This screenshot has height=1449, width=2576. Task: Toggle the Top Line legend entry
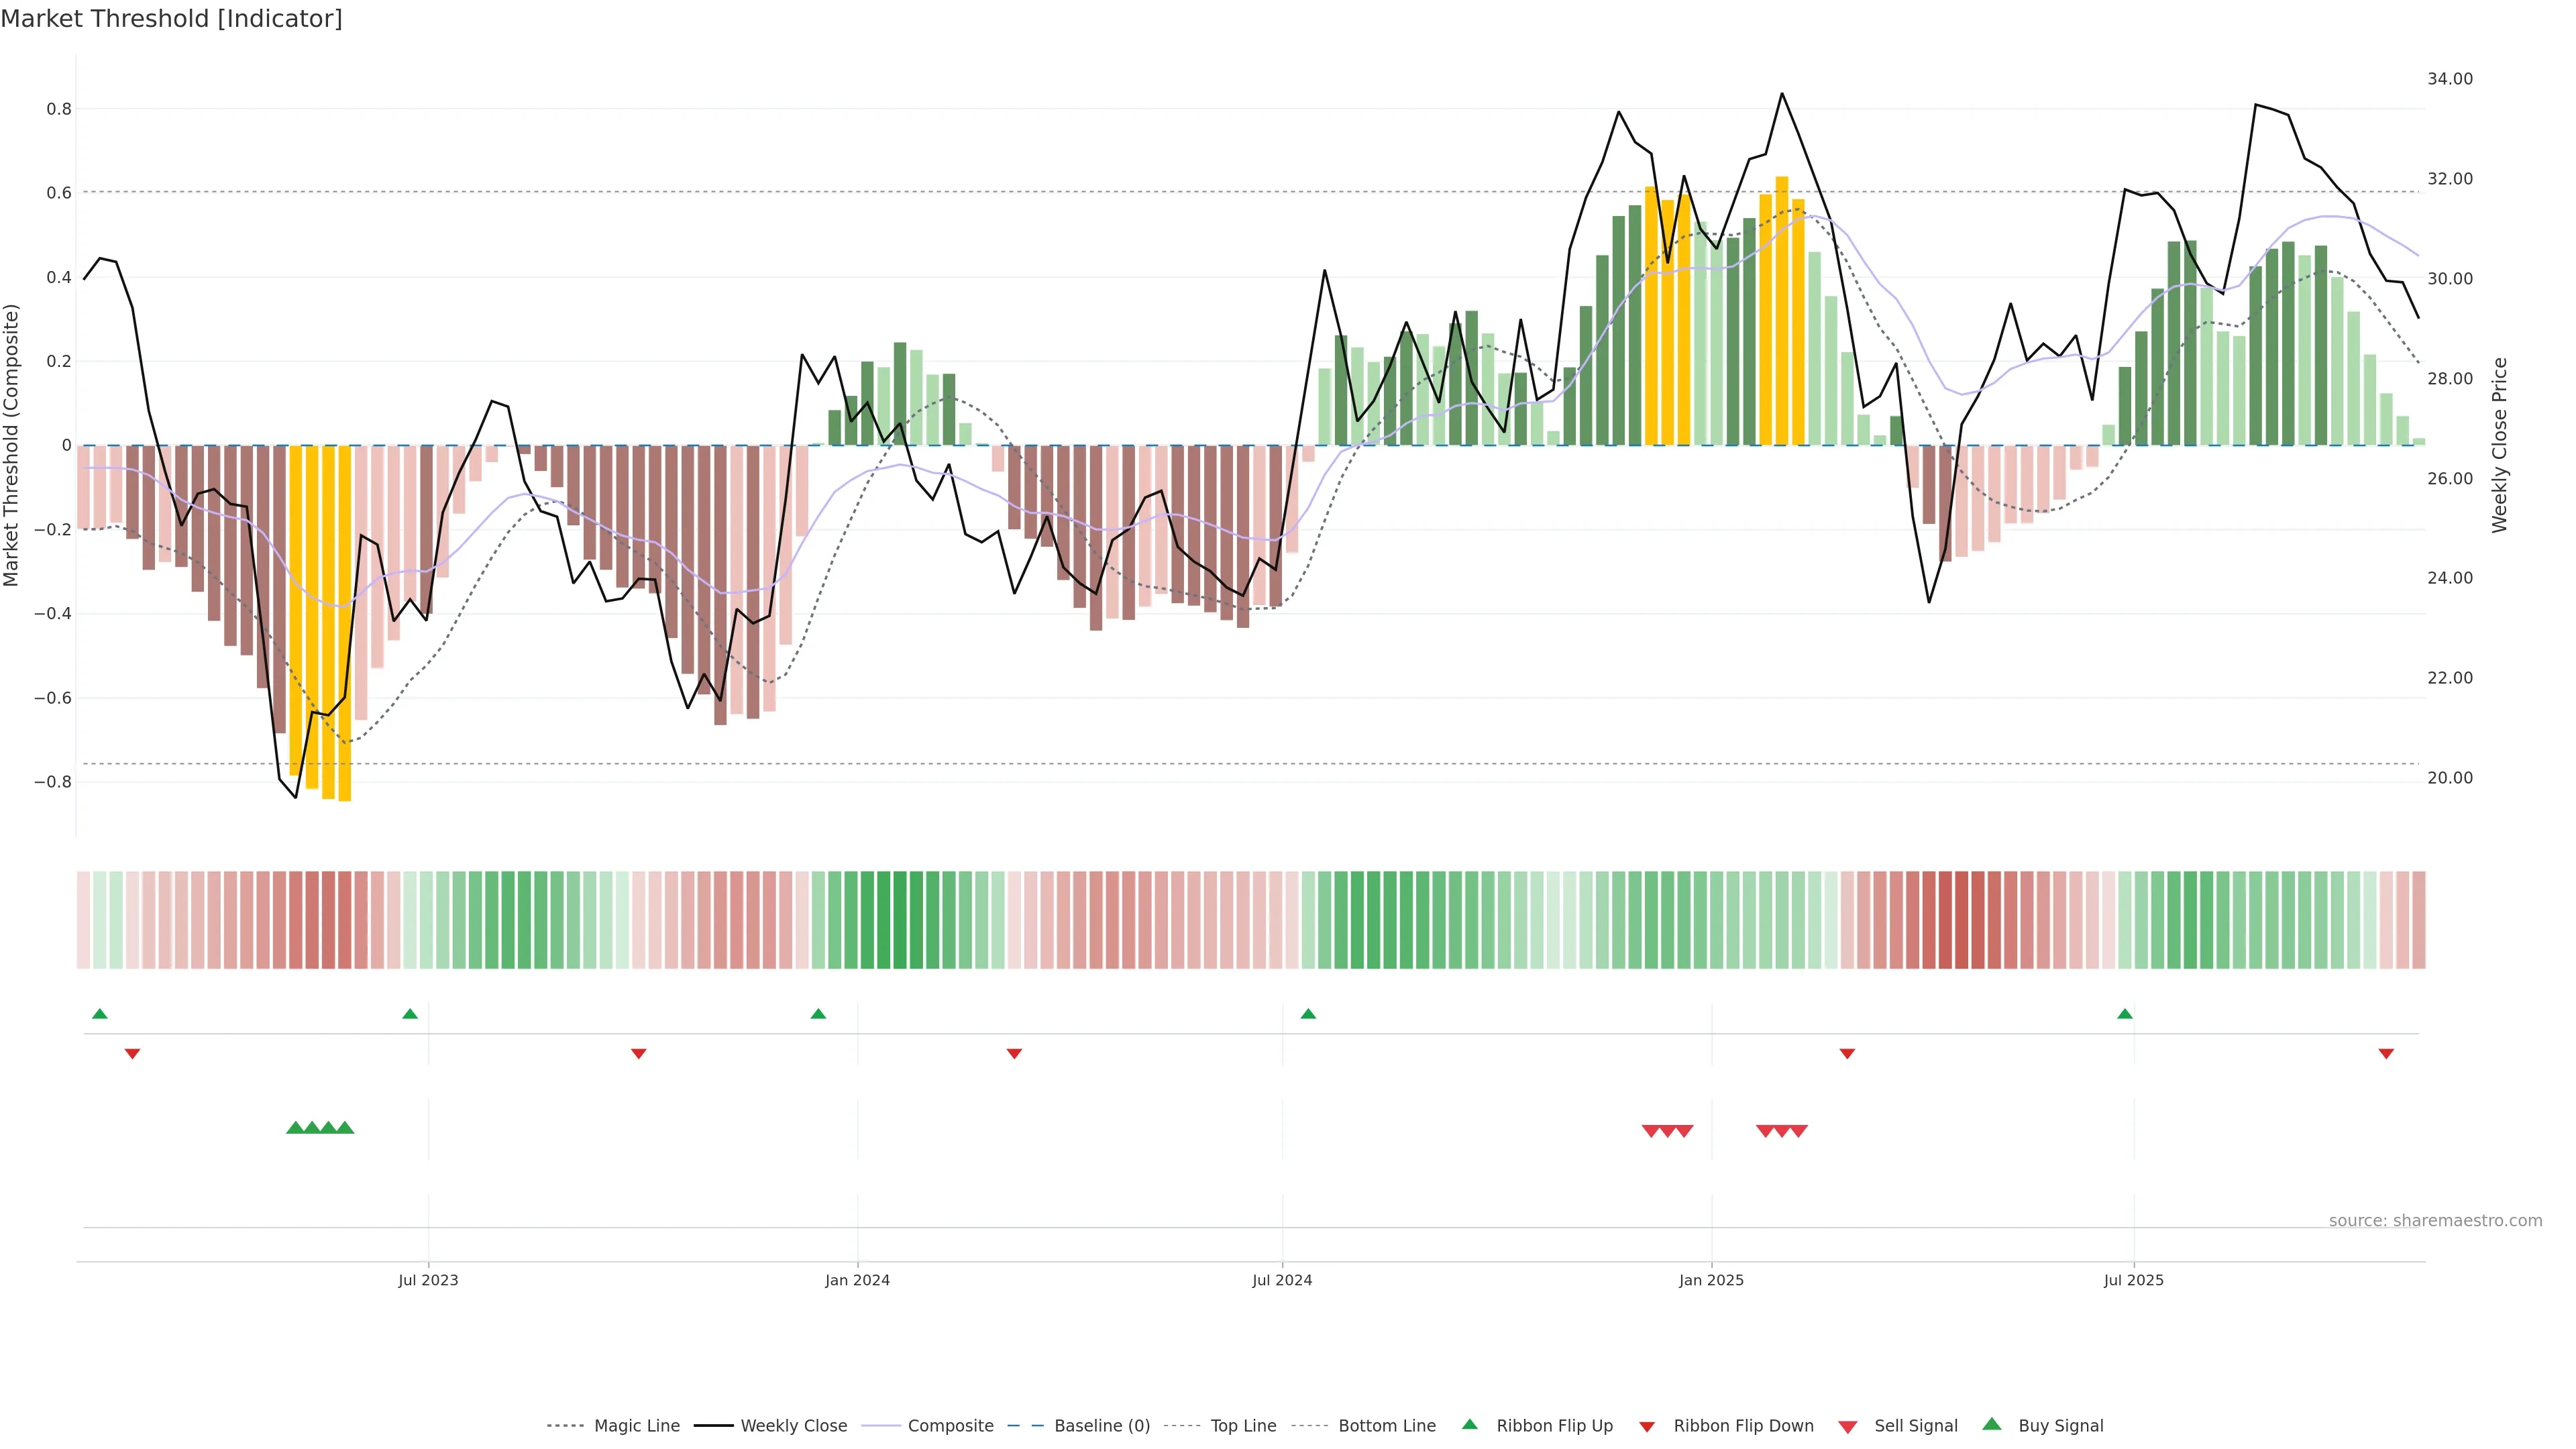point(1243,1426)
